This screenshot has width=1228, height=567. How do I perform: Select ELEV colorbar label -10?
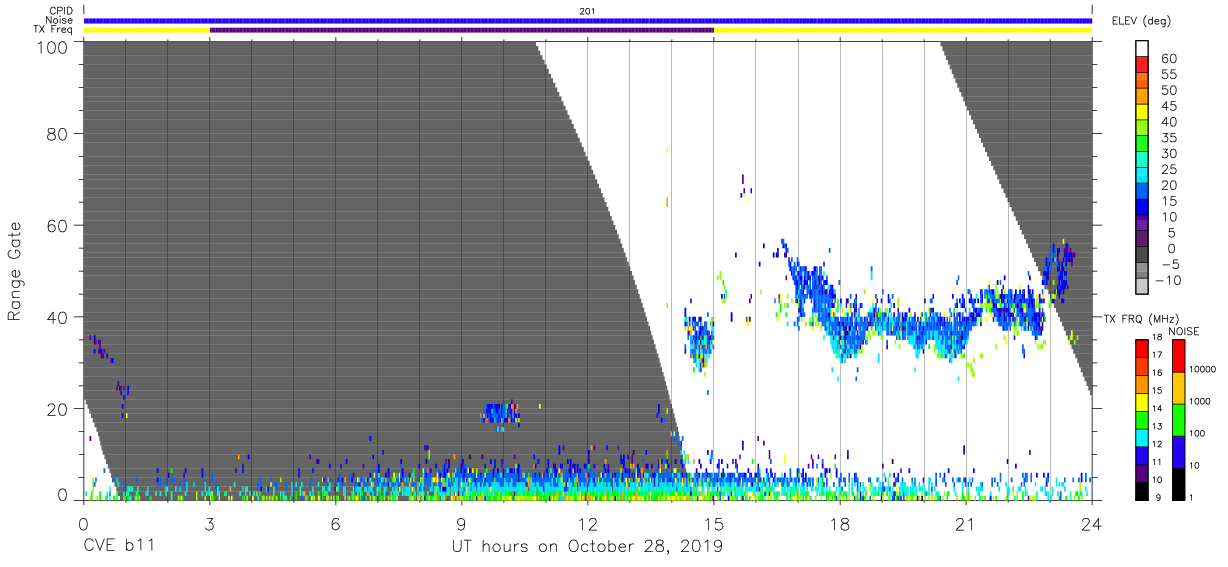pos(1166,280)
